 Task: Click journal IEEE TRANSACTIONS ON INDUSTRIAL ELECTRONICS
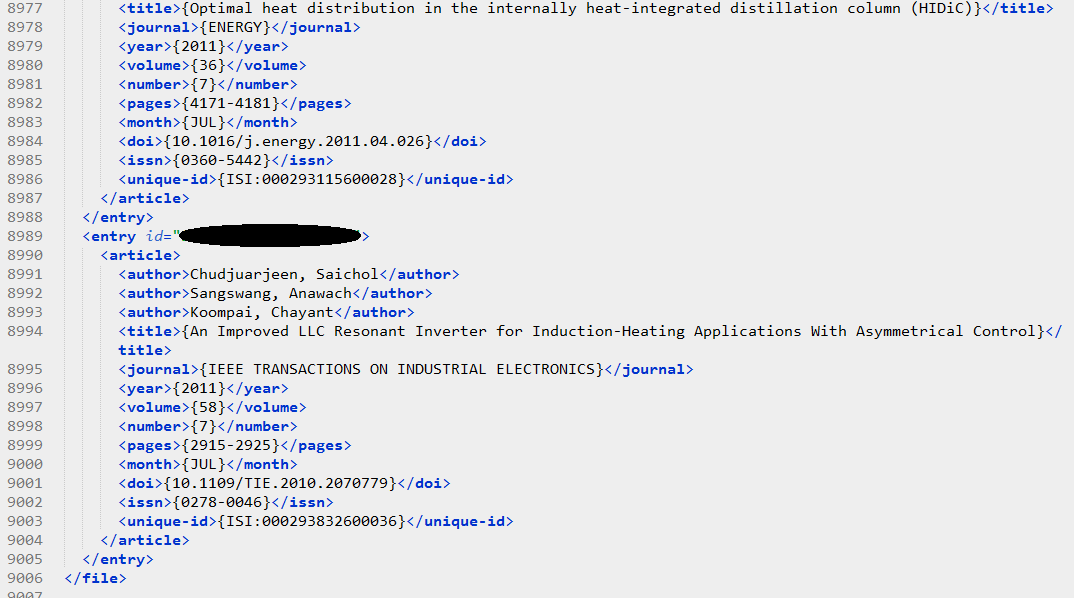point(401,369)
